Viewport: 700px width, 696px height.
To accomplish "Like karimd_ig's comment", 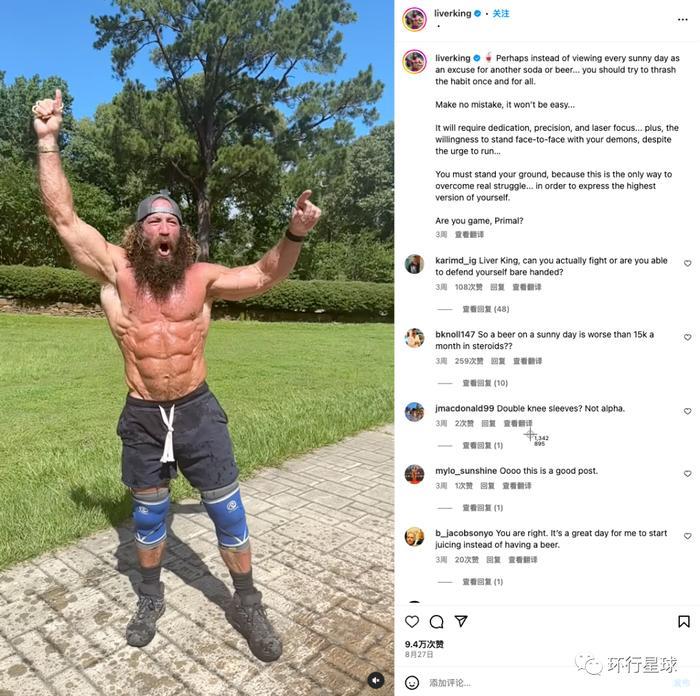I will [x=688, y=263].
